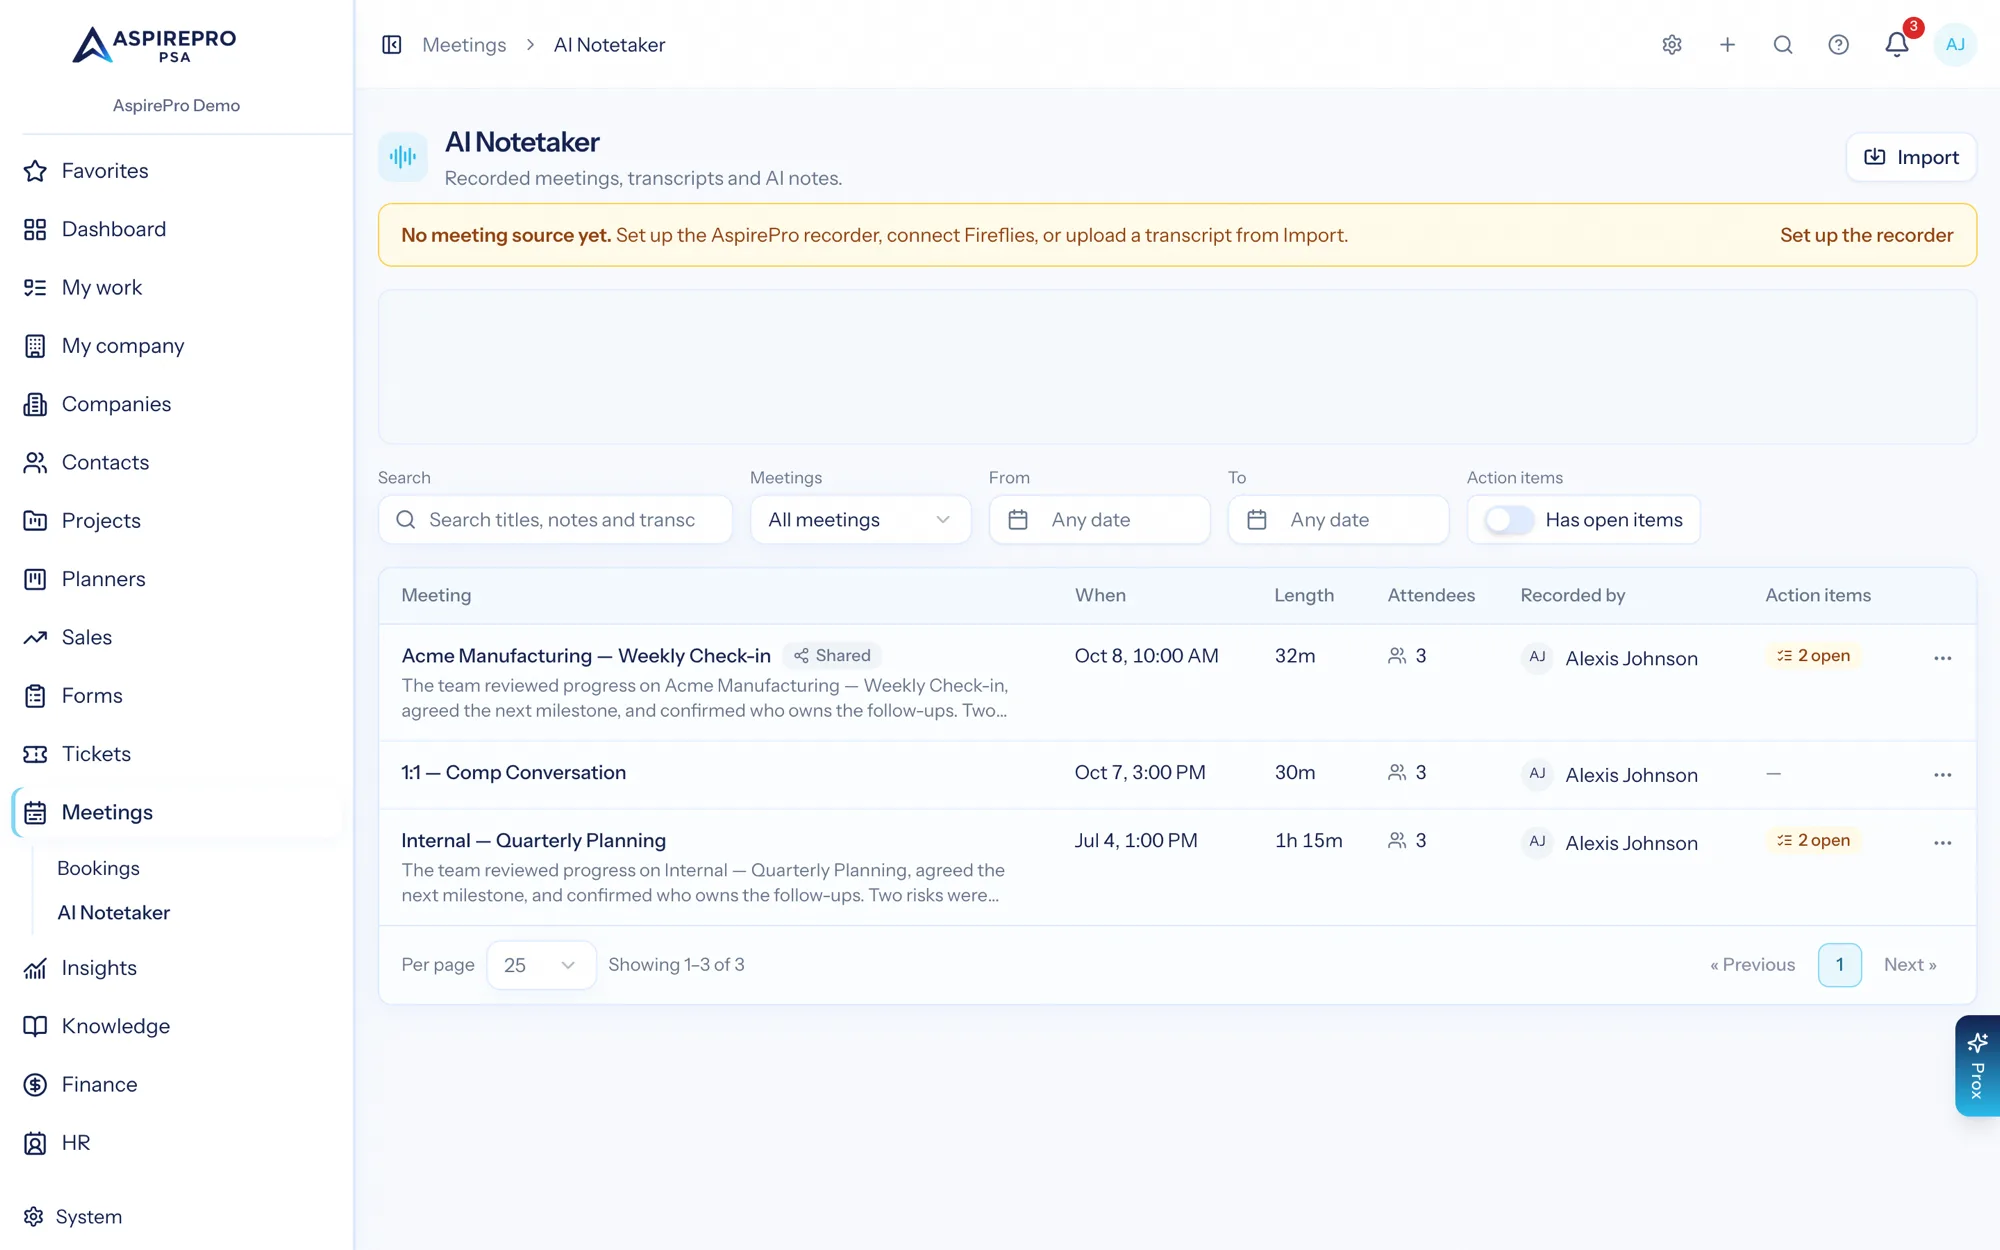Open the AJ user avatar menu
This screenshot has height=1250, width=2000.
click(x=1955, y=45)
